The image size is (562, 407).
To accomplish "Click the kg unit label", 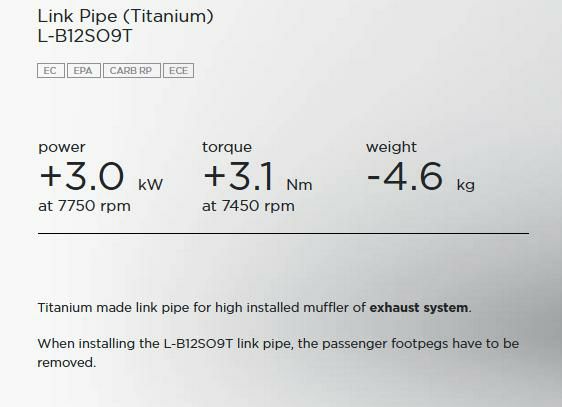I will pos(466,185).
